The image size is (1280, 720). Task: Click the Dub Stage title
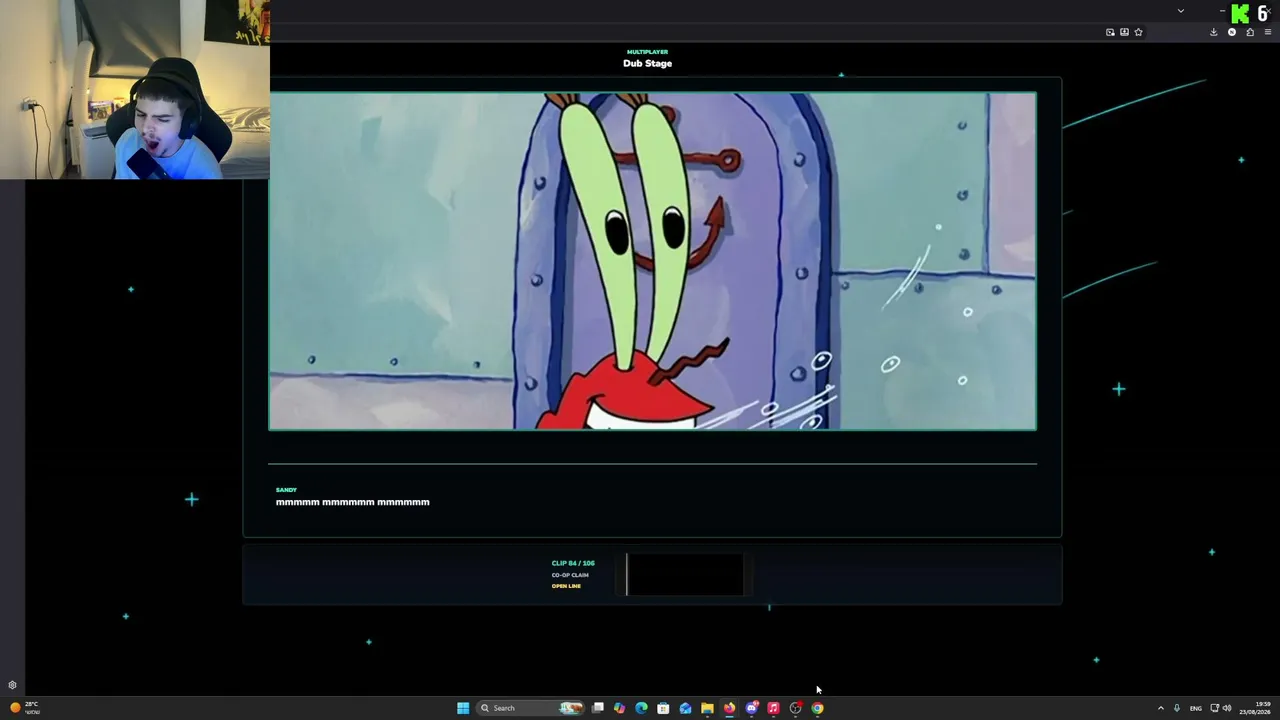[x=647, y=63]
